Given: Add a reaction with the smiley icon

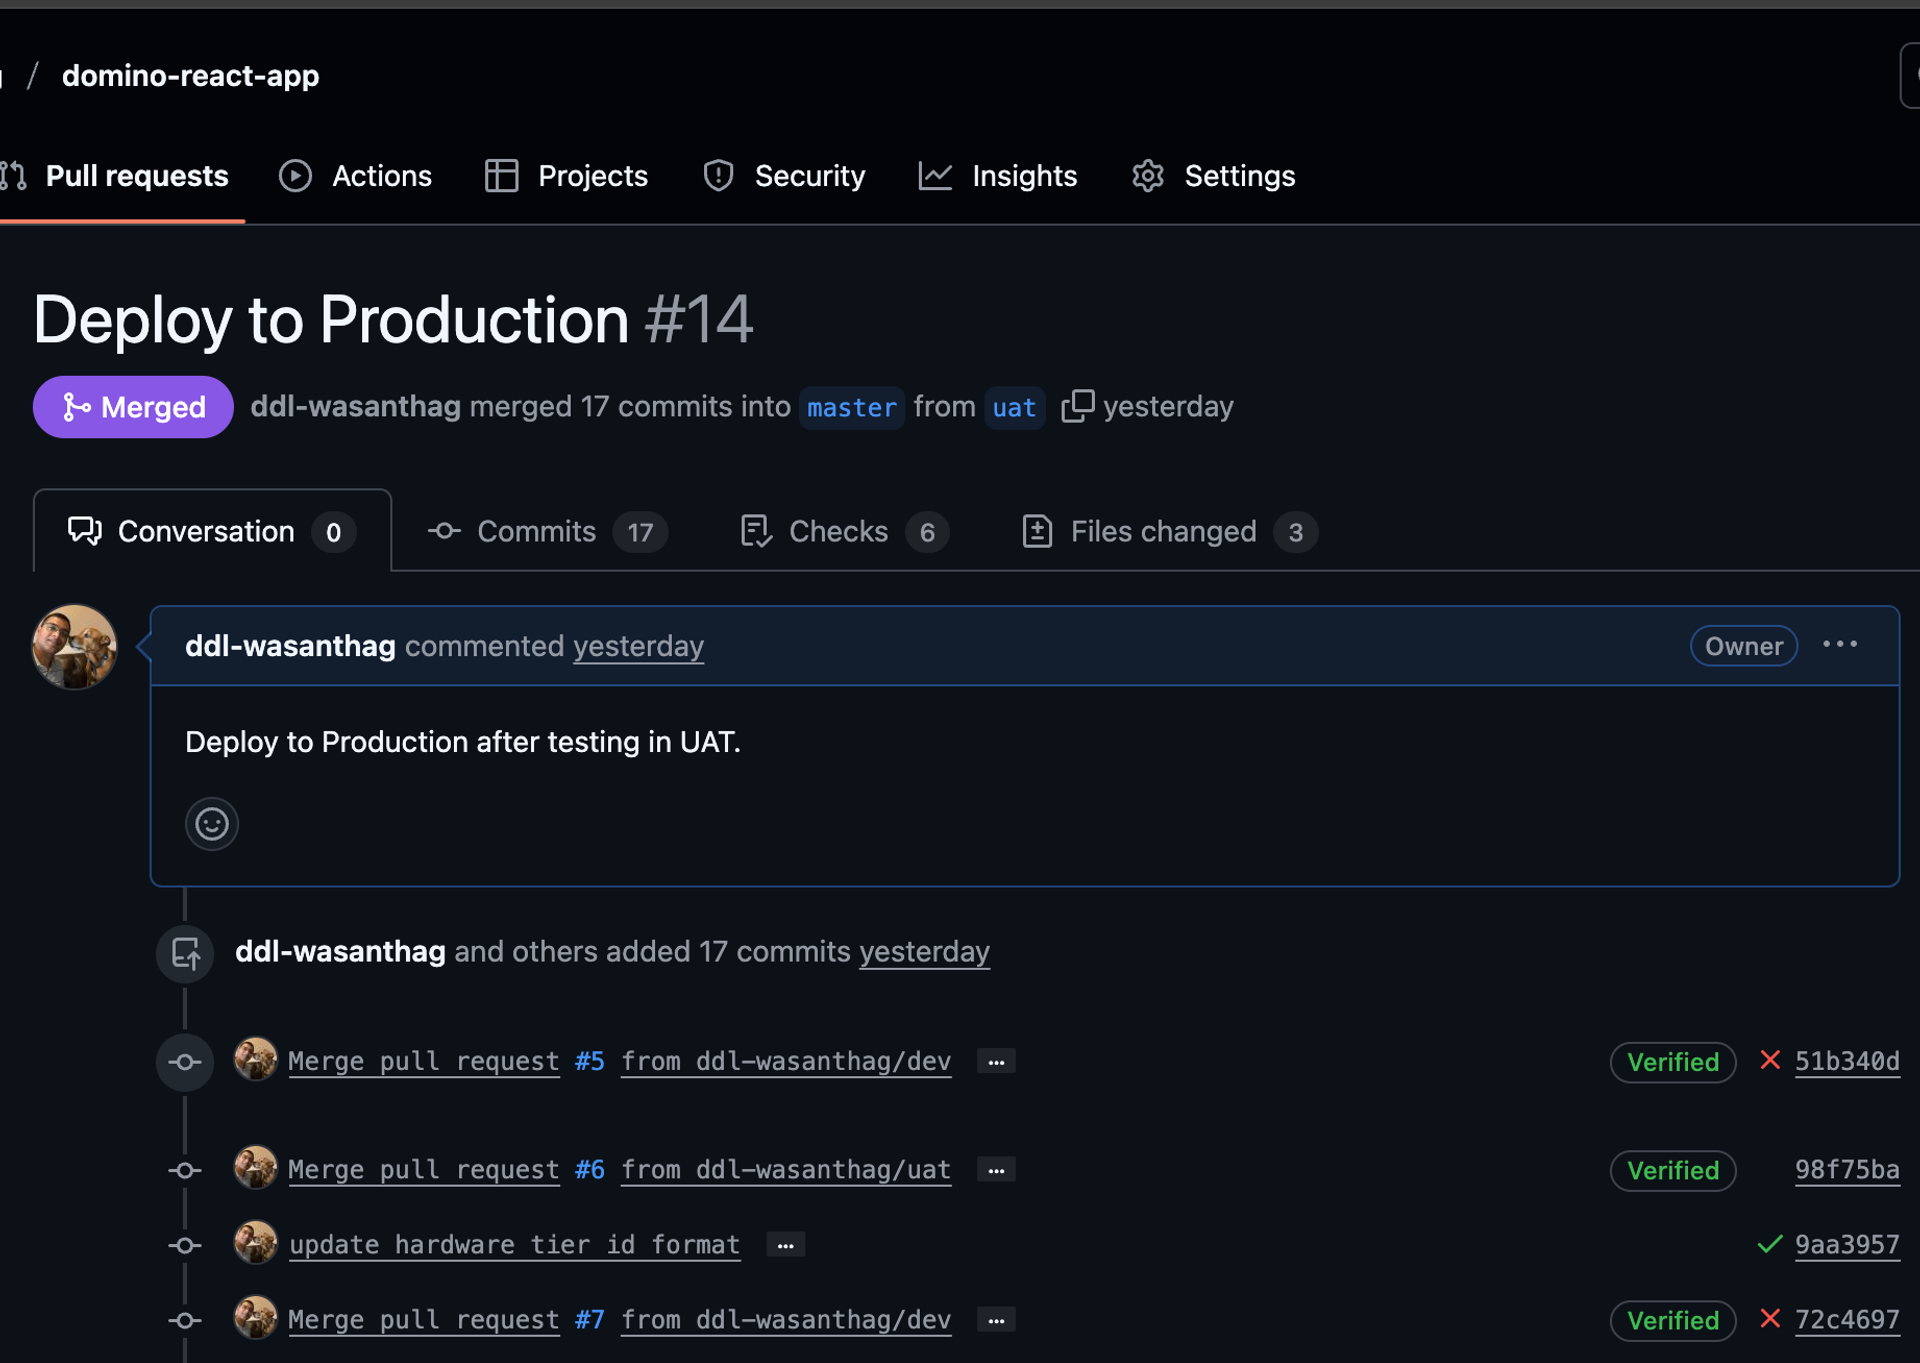Looking at the screenshot, I should pos(212,824).
